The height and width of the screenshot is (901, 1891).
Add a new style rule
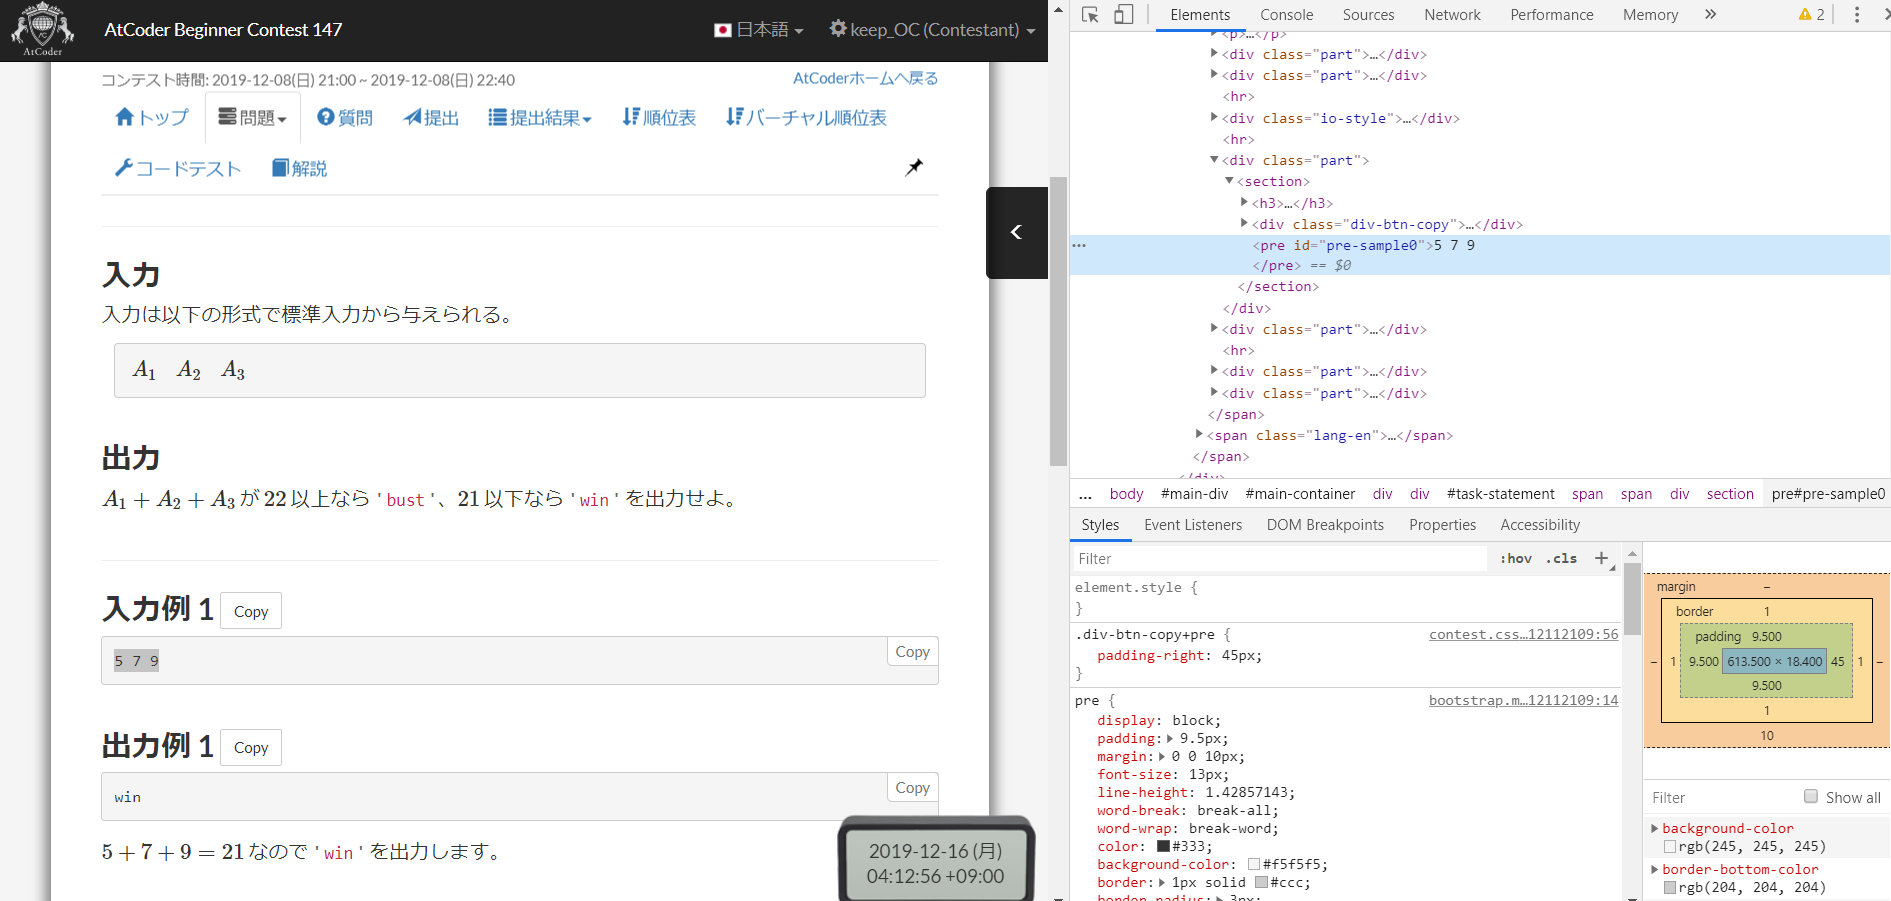1601,558
